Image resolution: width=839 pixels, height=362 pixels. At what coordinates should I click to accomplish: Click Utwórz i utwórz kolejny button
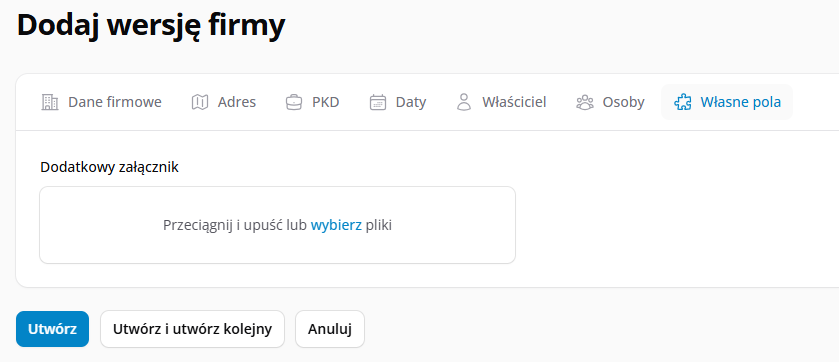click(192, 329)
